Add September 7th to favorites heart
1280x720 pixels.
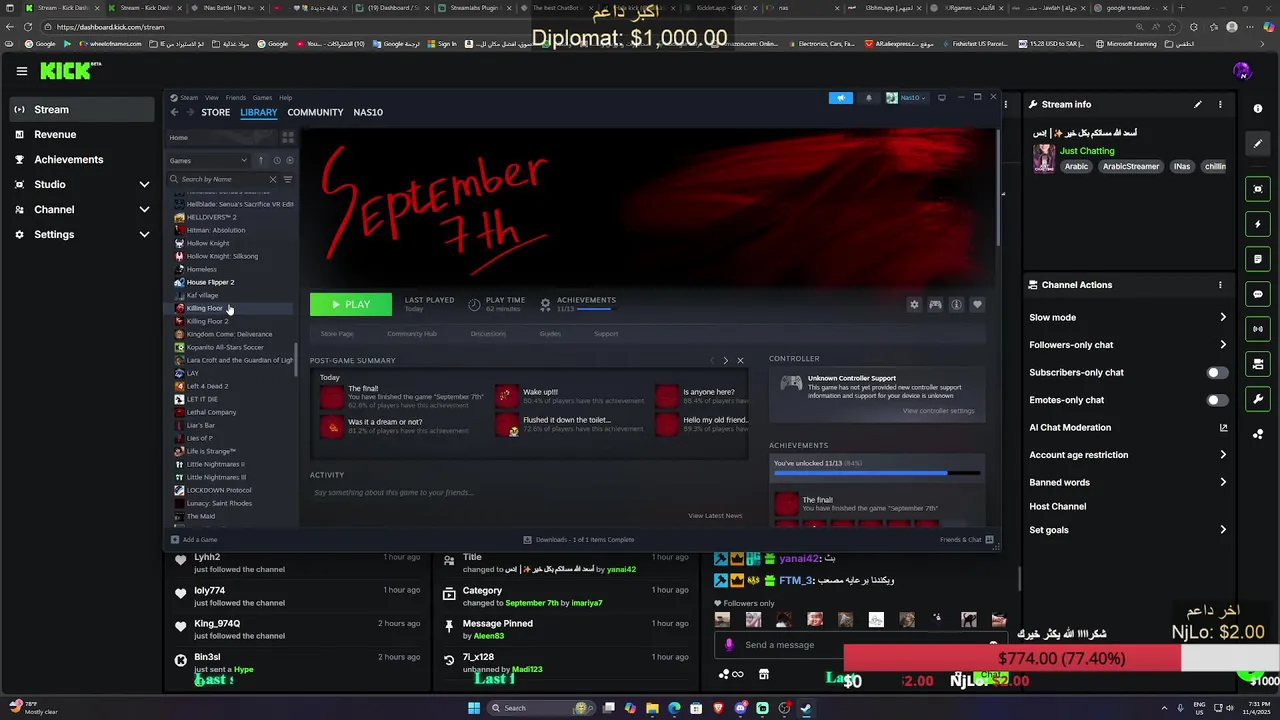click(977, 305)
